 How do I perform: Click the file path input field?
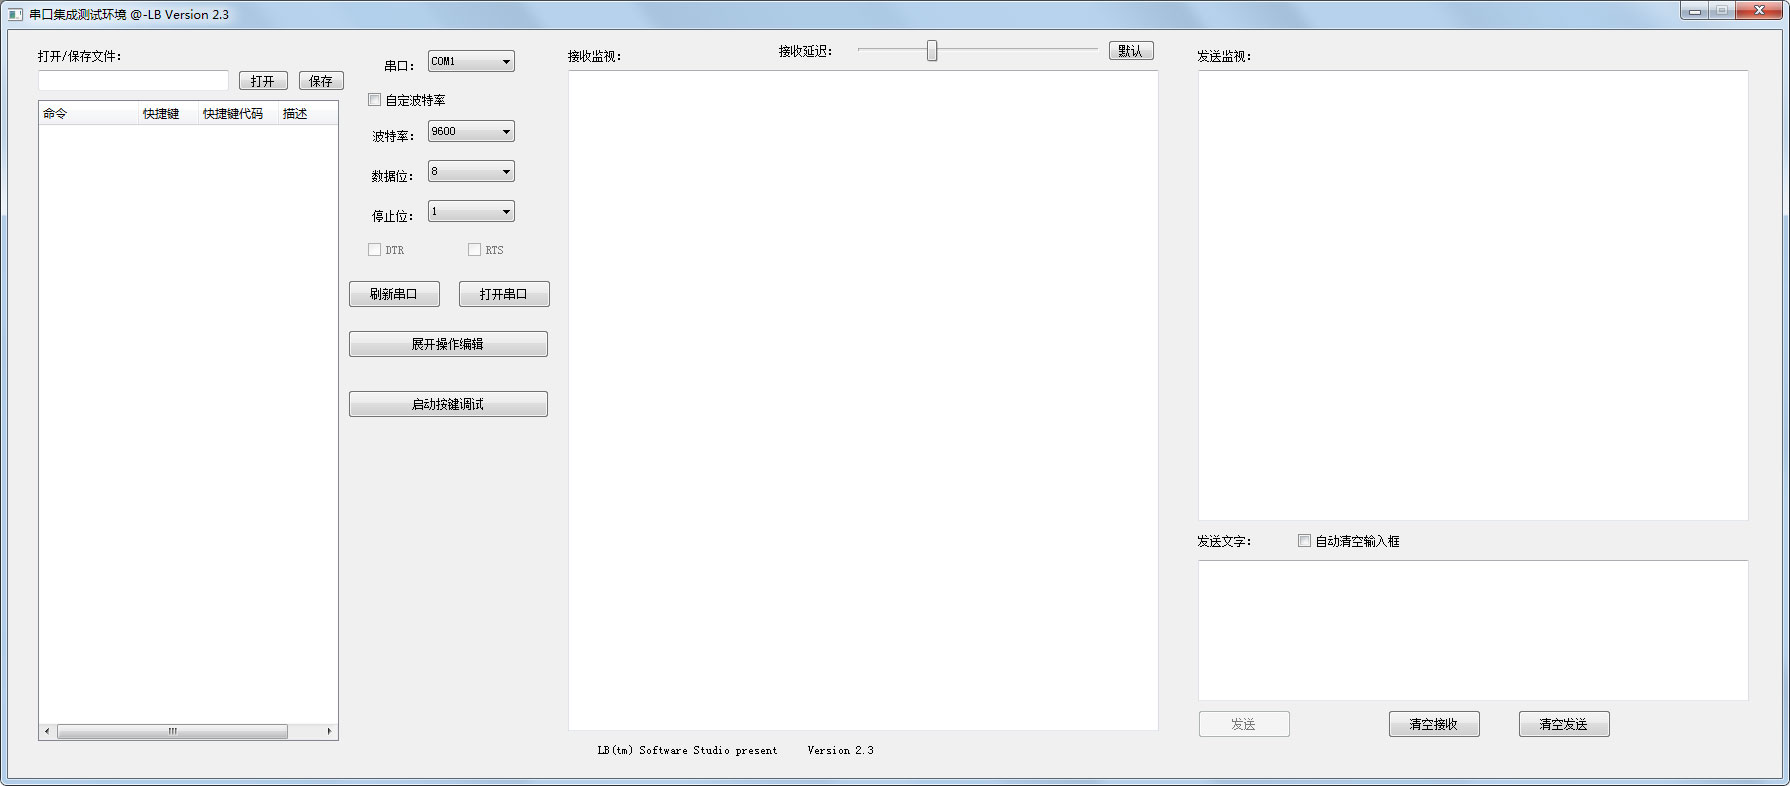pyautogui.click(x=133, y=80)
